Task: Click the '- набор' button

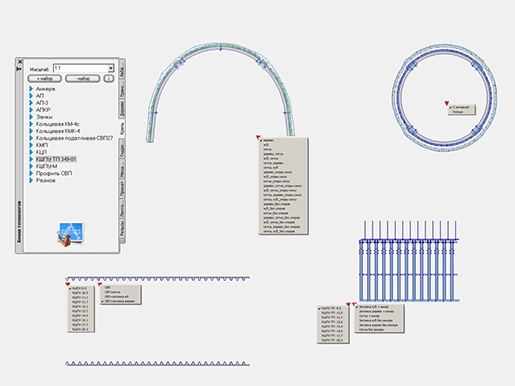Action: click(83, 79)
